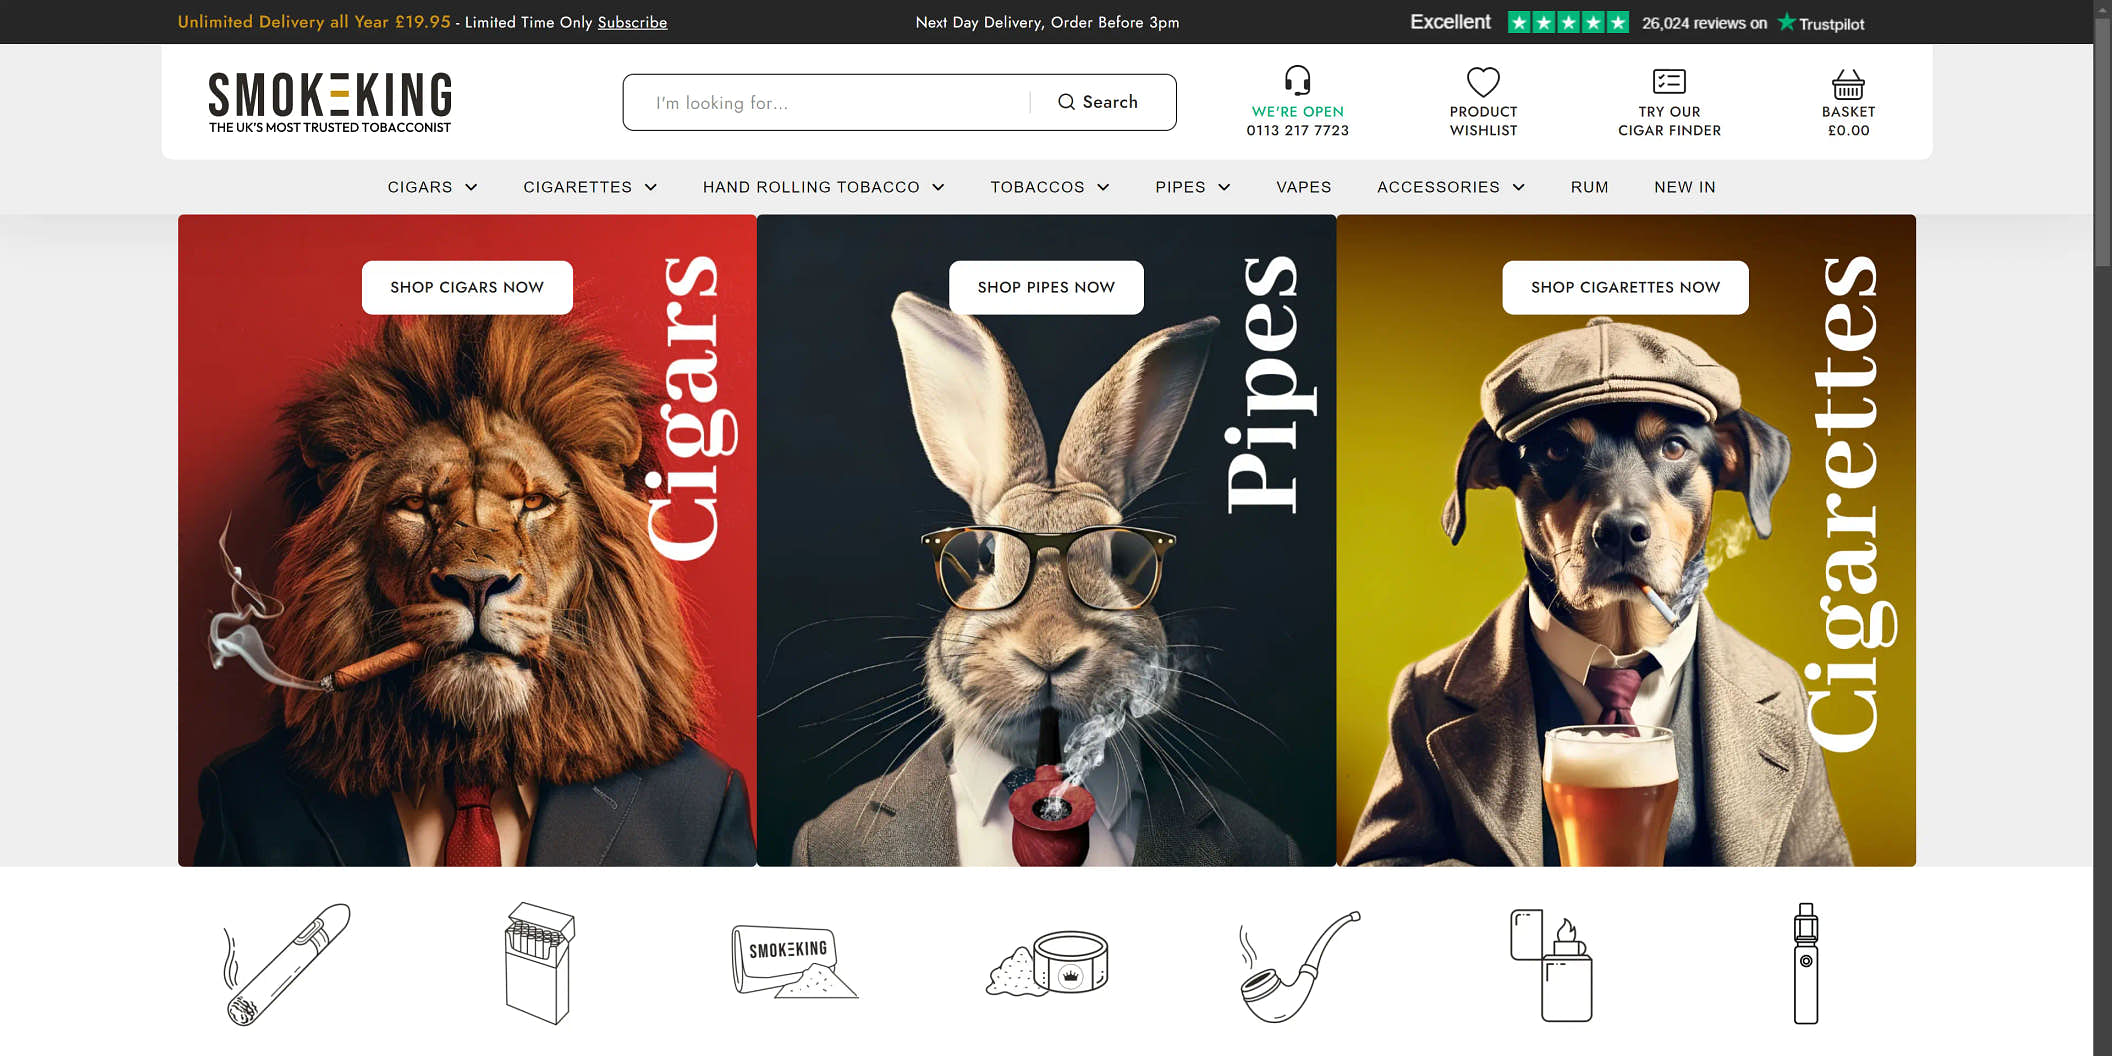Expand the Pipes menu chevron
Viewport: 2112px width, 1056px height.
pos(1224,187)
